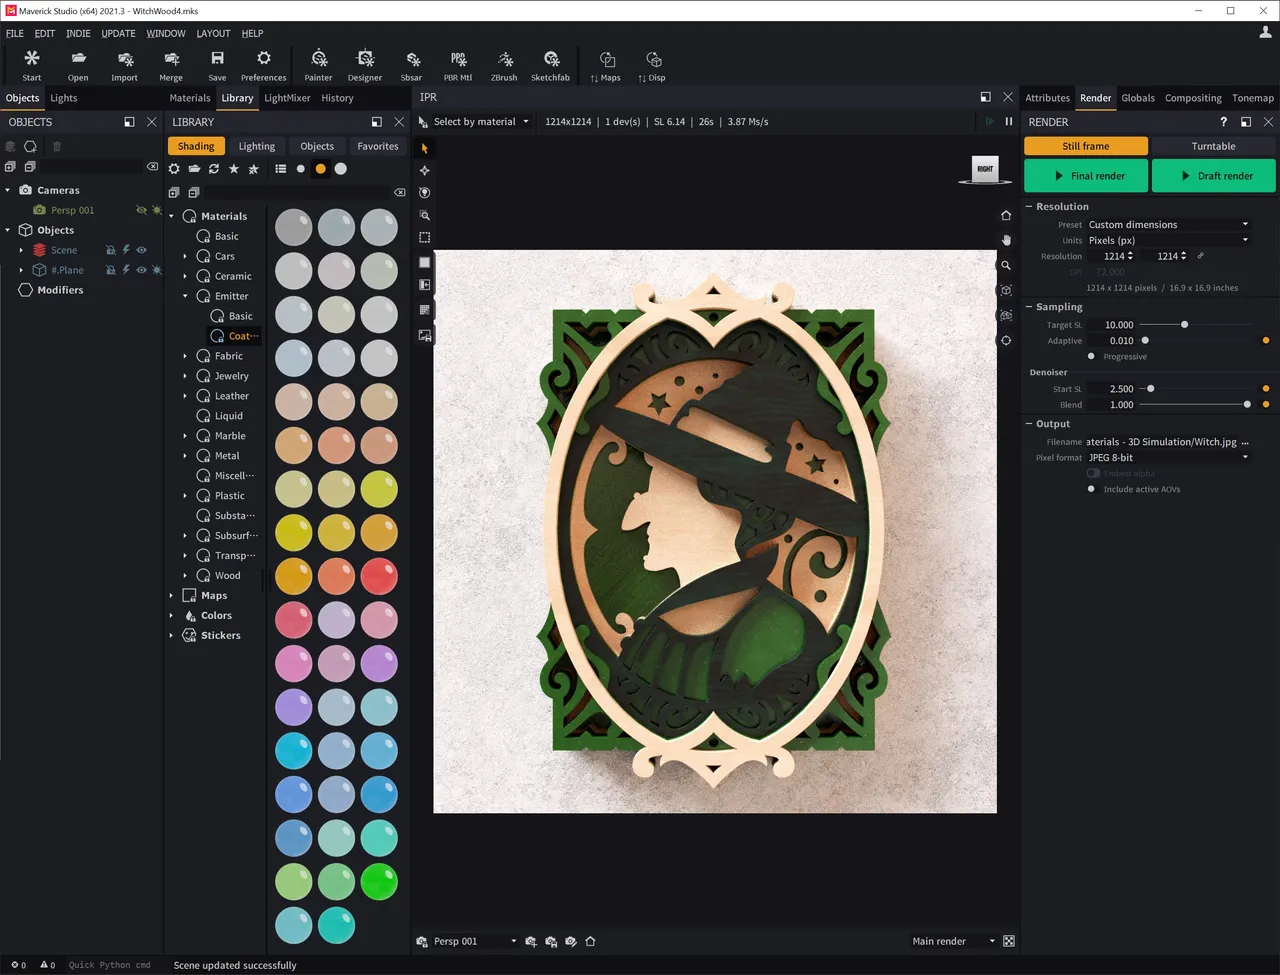Click the Maps toolbar icon

[606, 66]
